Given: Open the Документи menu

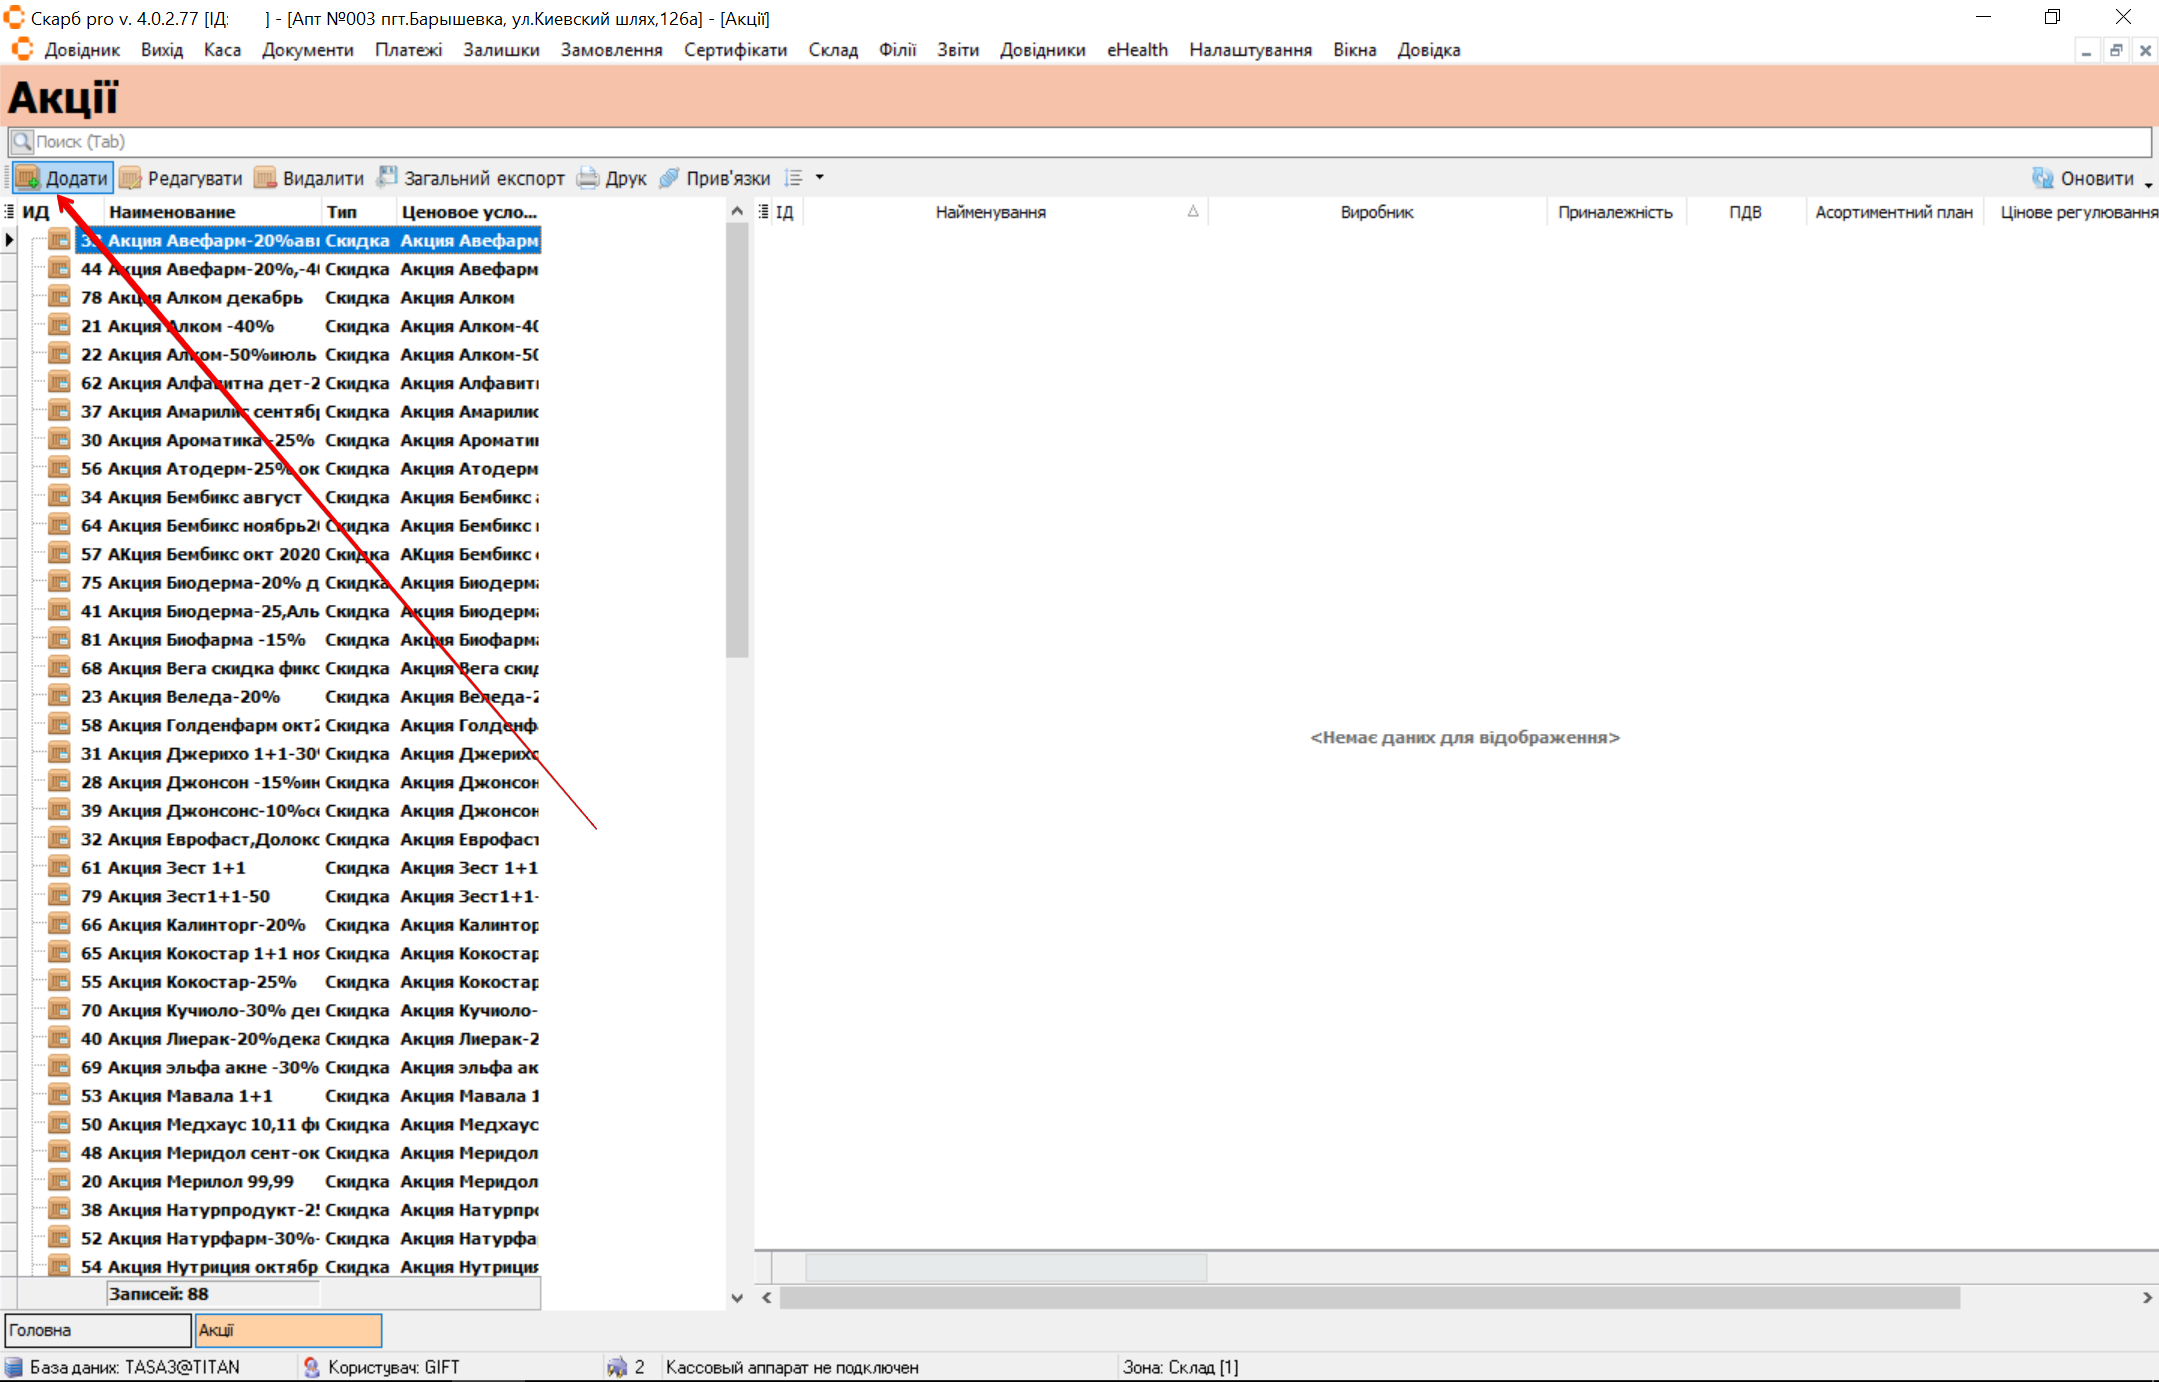Looking at the screenshot, I should [307, 50].
